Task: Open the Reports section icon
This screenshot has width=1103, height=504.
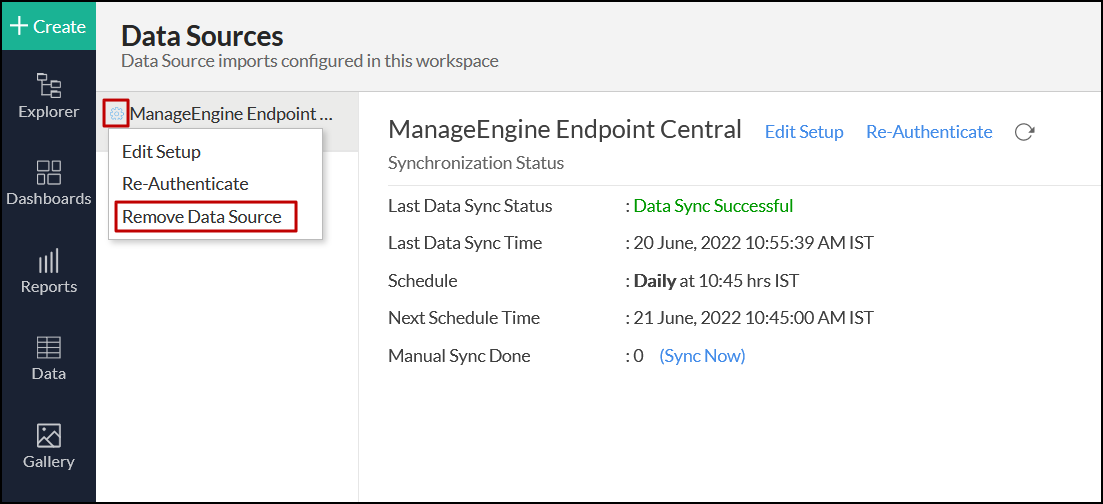Action: coord(48,261)
